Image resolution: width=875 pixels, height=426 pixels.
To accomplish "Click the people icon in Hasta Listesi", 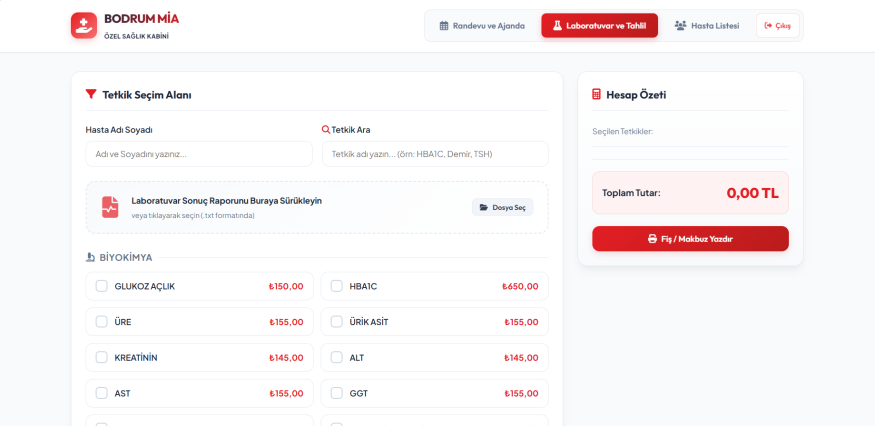I will 680,26.
